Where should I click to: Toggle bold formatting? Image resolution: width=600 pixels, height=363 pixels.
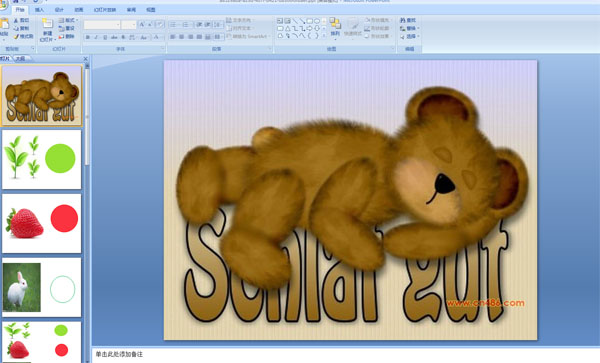click(88, 37)
